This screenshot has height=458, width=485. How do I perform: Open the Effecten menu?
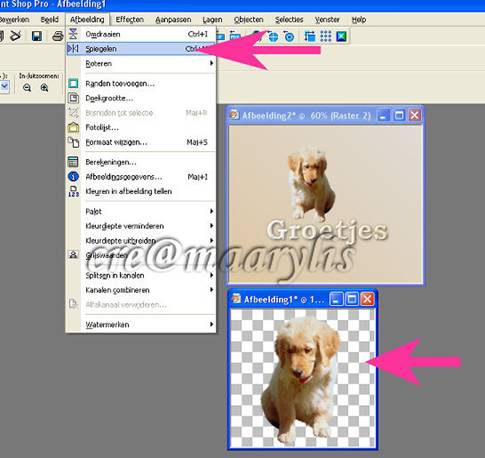click(x=130, y=20)
